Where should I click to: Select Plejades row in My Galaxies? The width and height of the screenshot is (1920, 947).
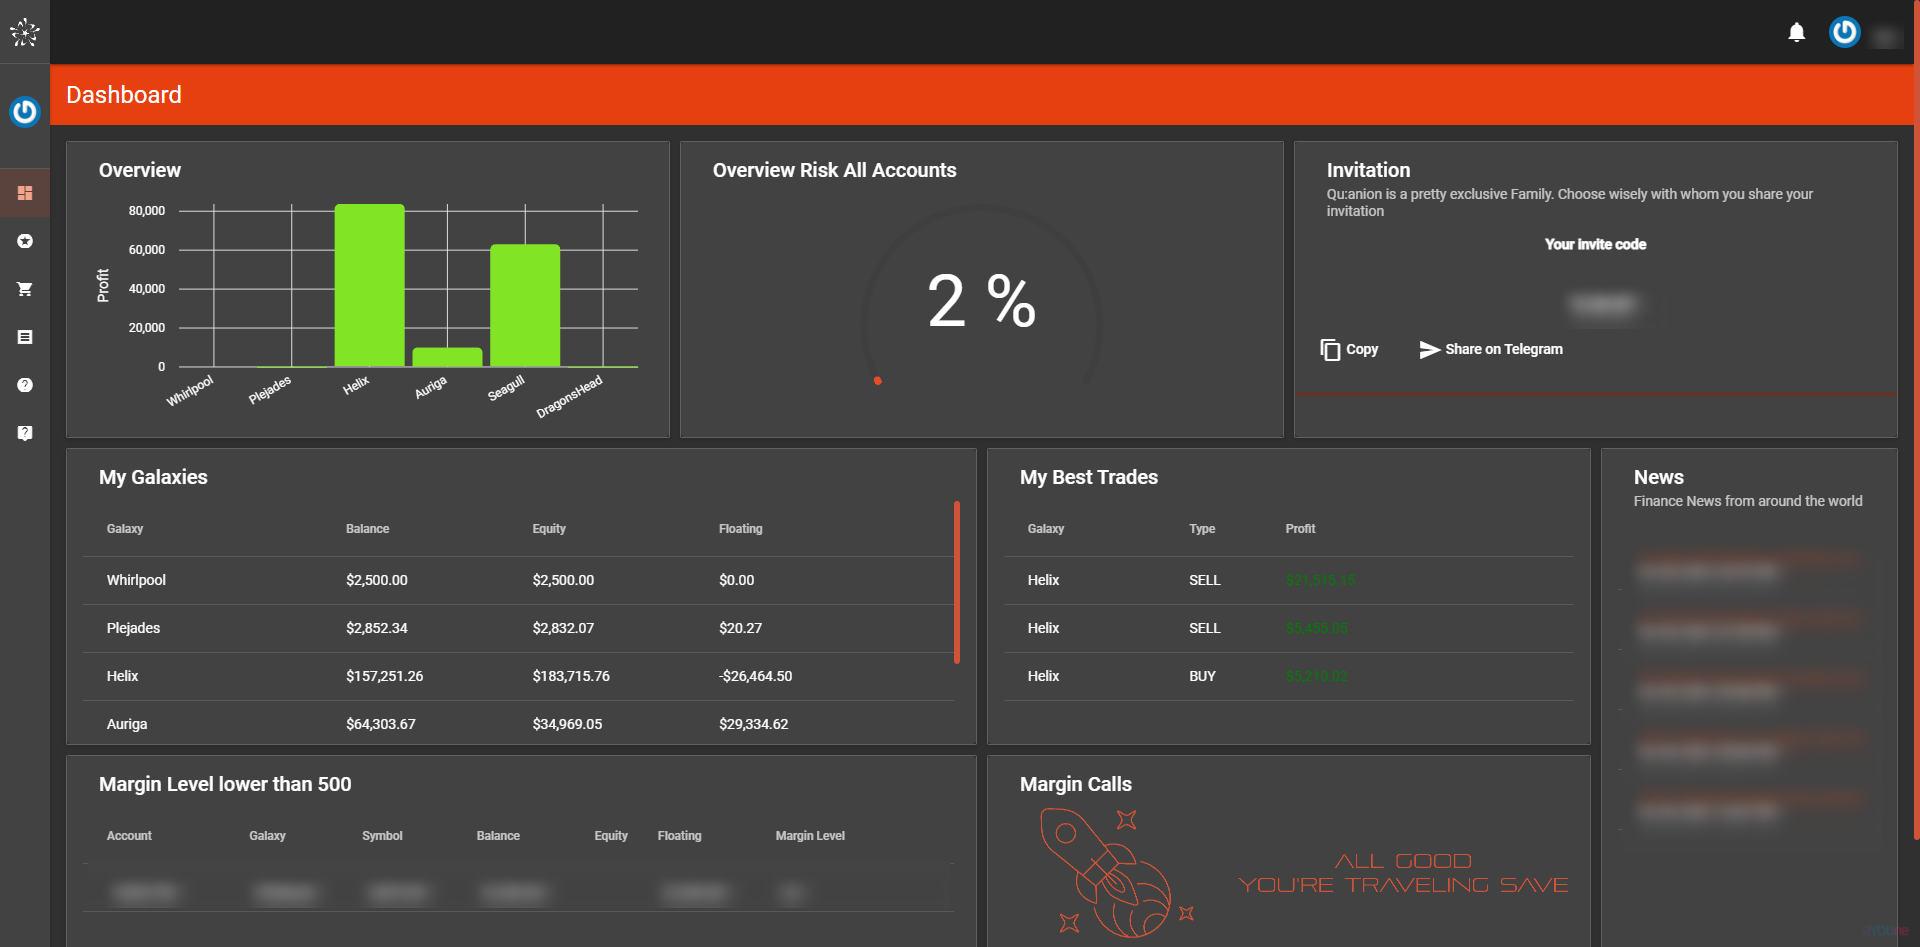[518, 628]
